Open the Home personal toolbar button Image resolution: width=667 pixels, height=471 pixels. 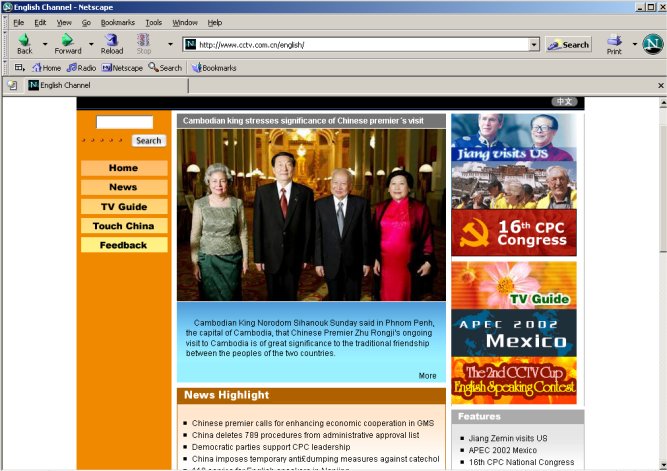point(47,68)
